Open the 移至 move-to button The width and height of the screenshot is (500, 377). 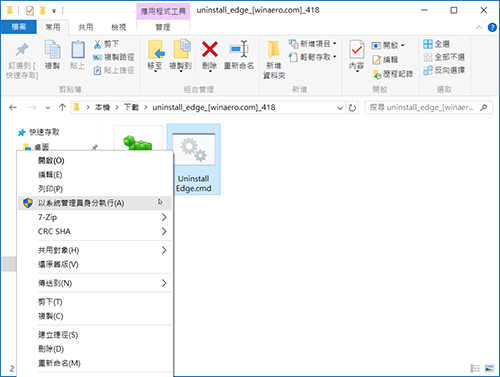156,55
